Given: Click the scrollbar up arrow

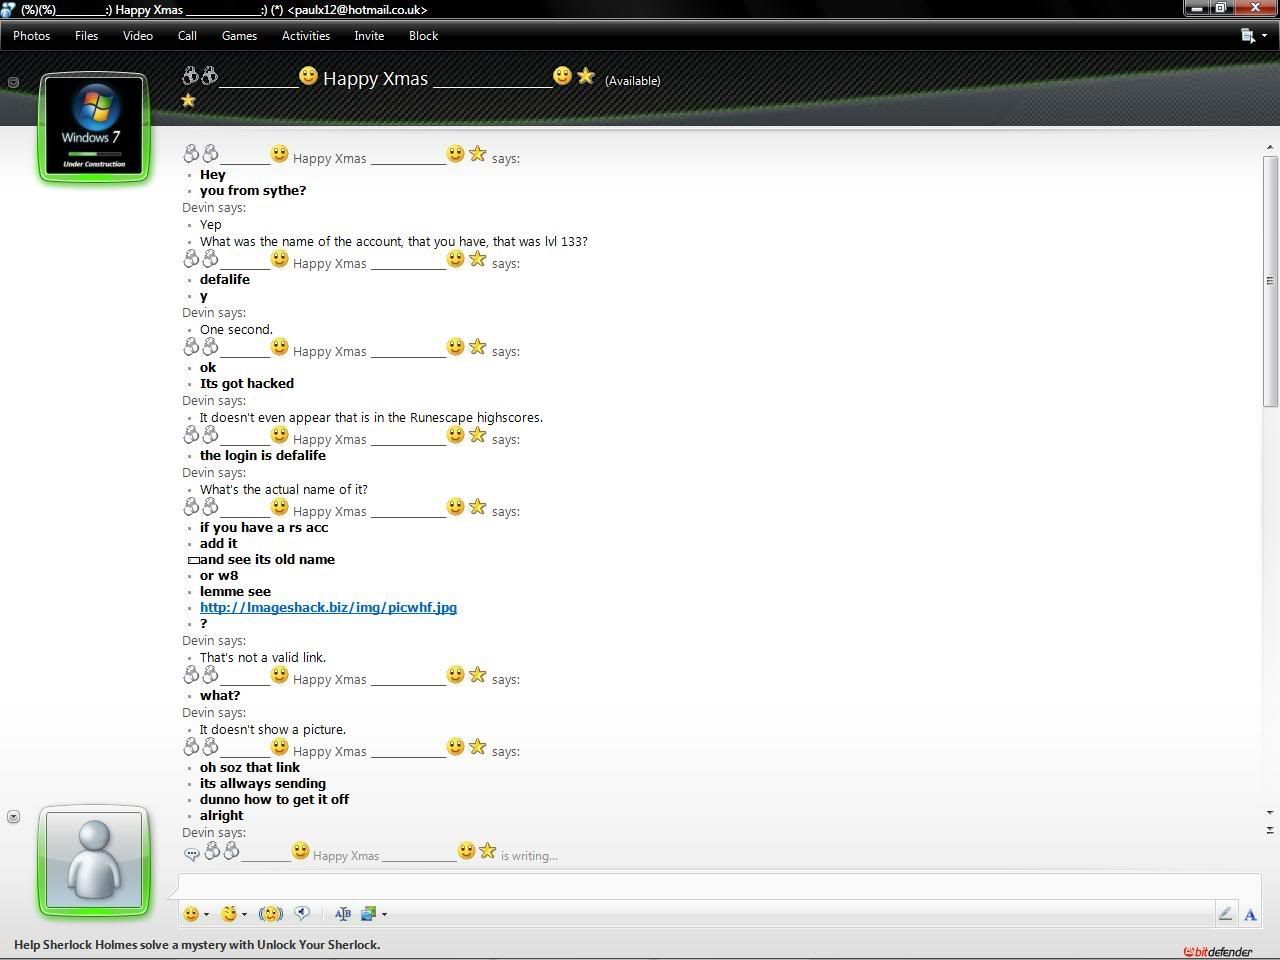Looking at the screenshot, I should pyautogui.click(x=1270, y=148).
